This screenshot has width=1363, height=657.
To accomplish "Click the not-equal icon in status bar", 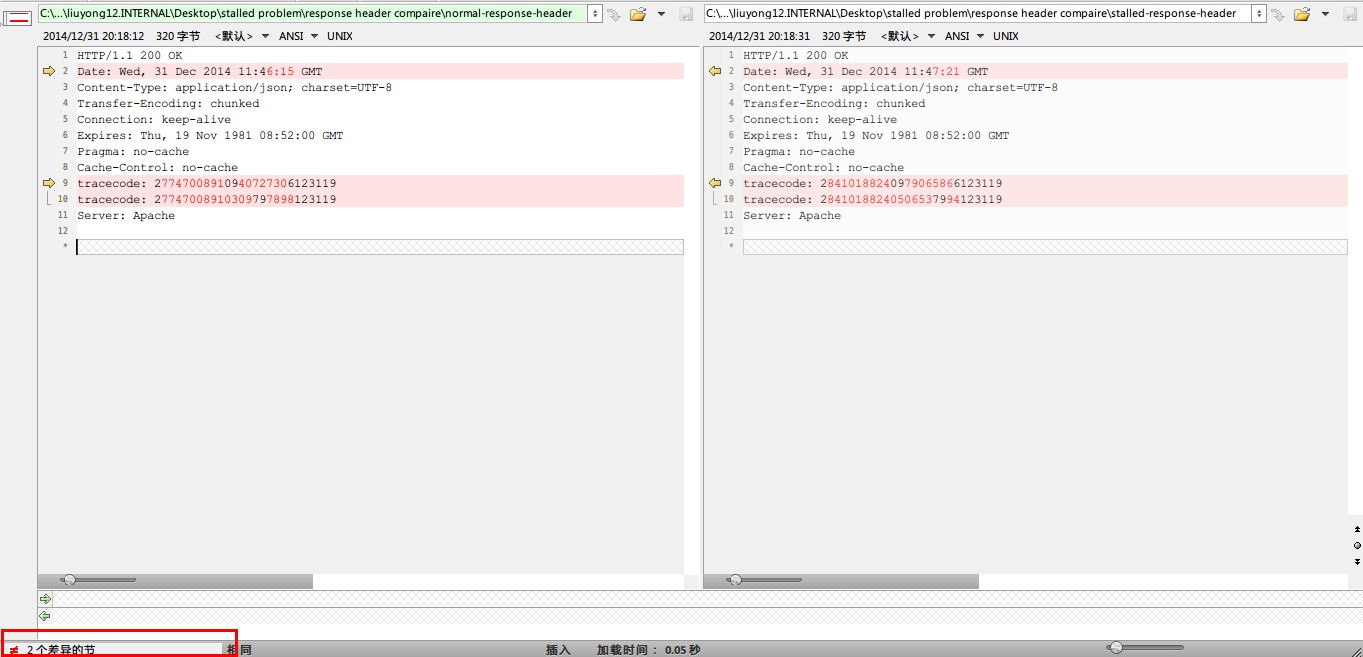I will (14, 650).
